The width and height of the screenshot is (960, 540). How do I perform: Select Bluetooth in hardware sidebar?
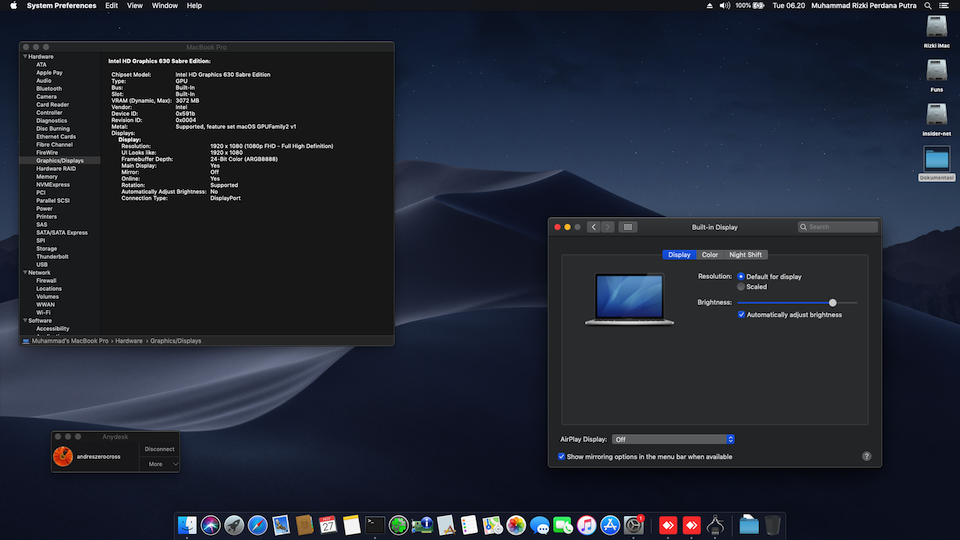48,89
